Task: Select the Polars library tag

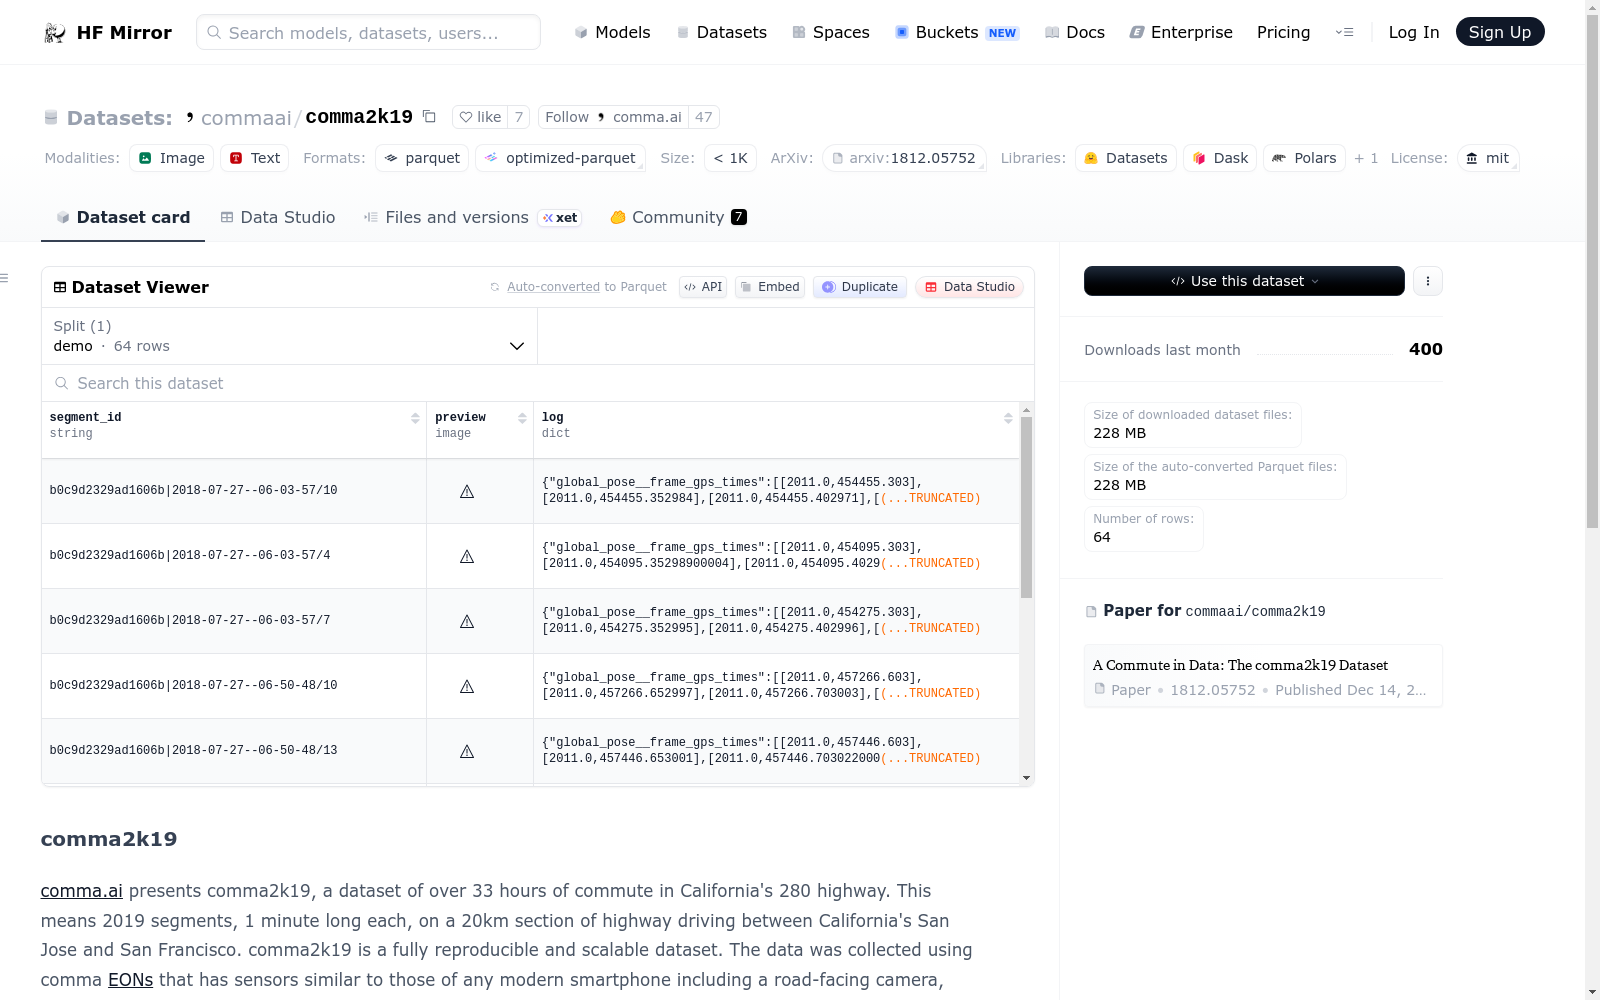Action: pyautogui.click(x=1304, y=158)
